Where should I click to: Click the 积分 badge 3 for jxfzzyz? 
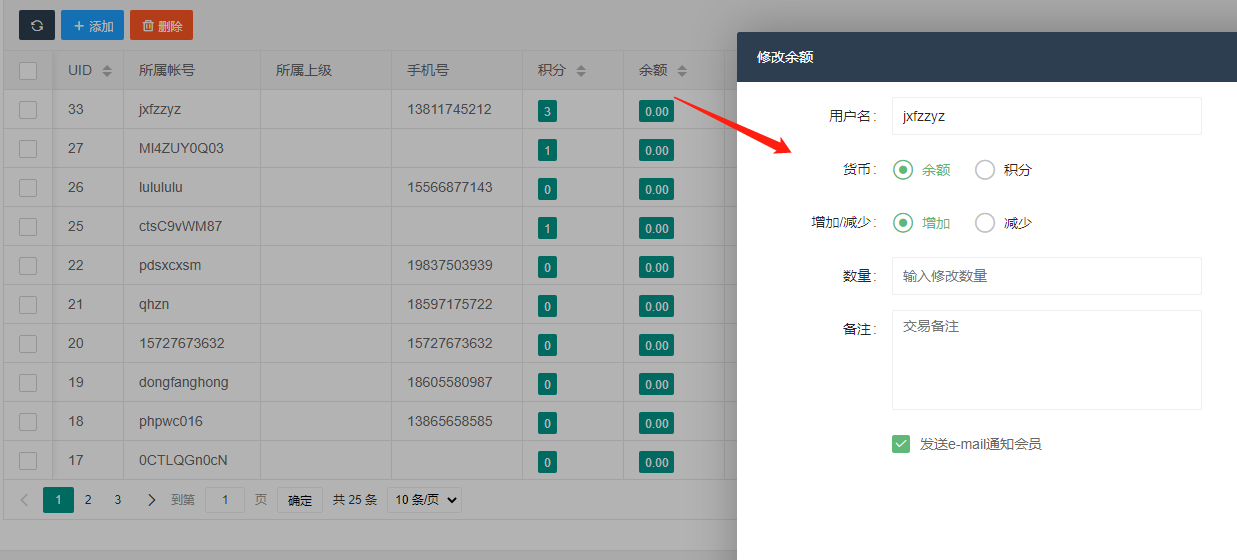pyautogui.click(x=547, y=111)
